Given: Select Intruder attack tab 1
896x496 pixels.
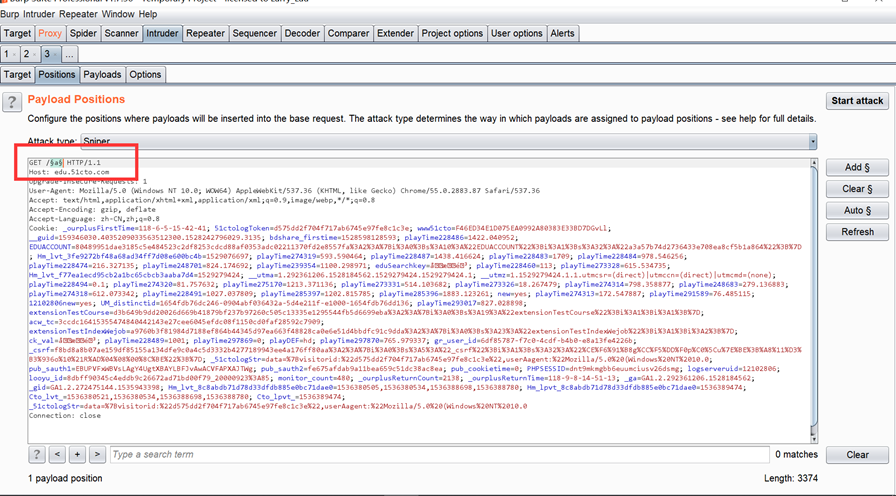Looking at the screenshot, I should [x=6, y=54].
